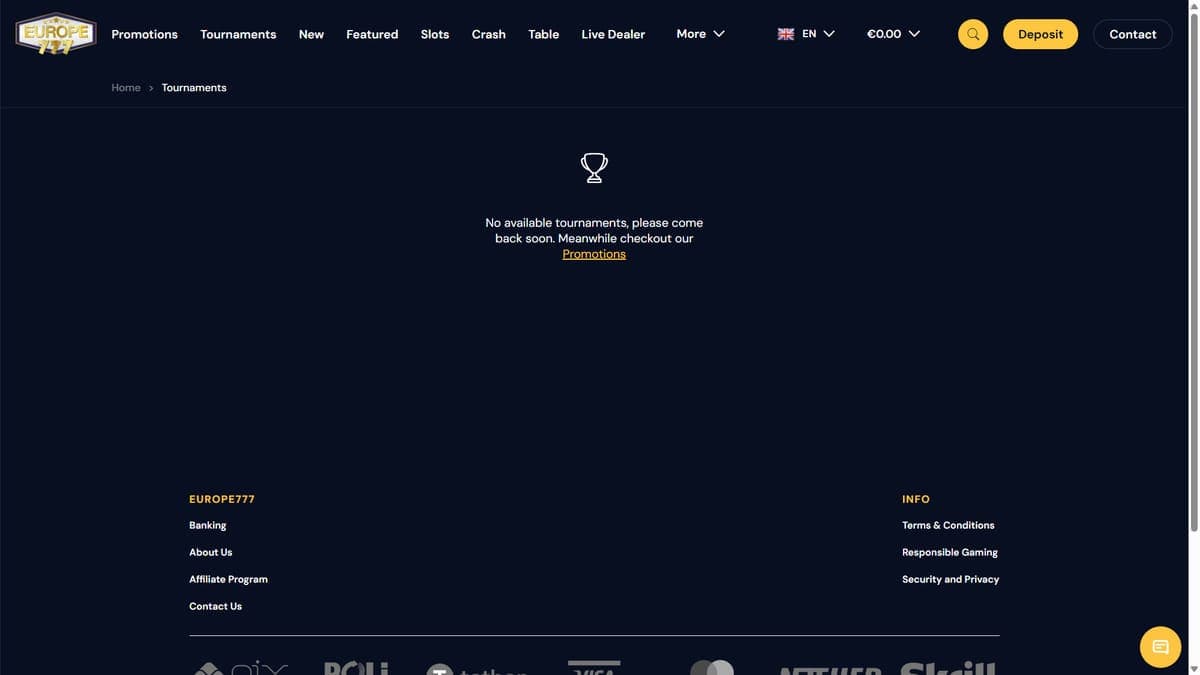
Task: Click the Tether payment logo
Action: pyautogui.click(x=477, y=669)
